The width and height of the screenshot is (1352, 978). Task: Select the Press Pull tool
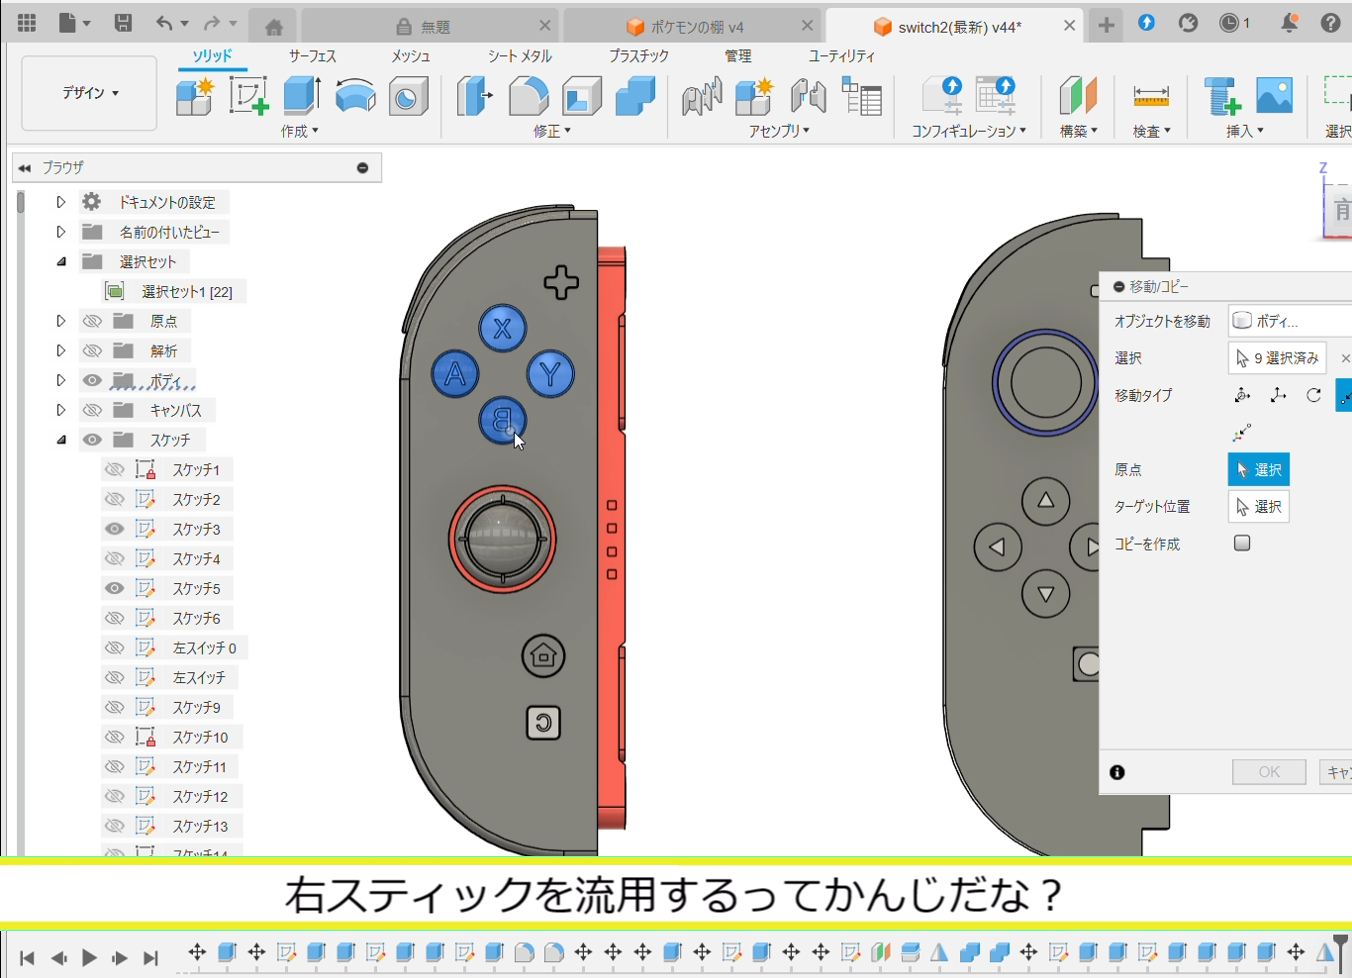tap(475, 96)
